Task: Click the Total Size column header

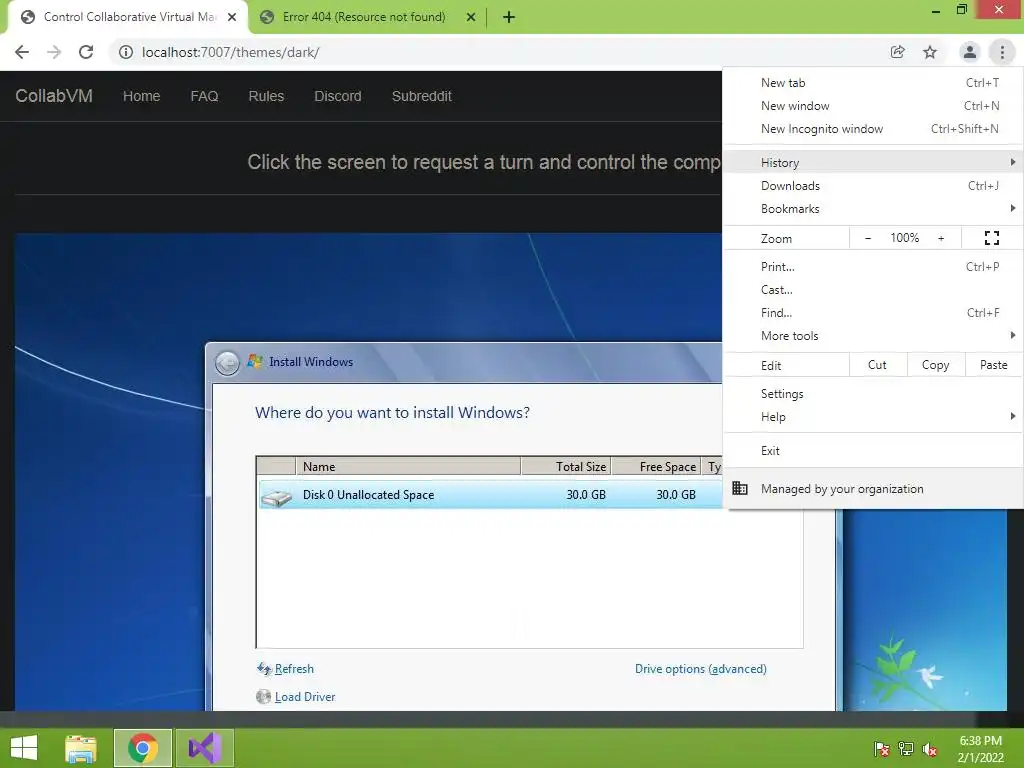Action: pos(566,466)
